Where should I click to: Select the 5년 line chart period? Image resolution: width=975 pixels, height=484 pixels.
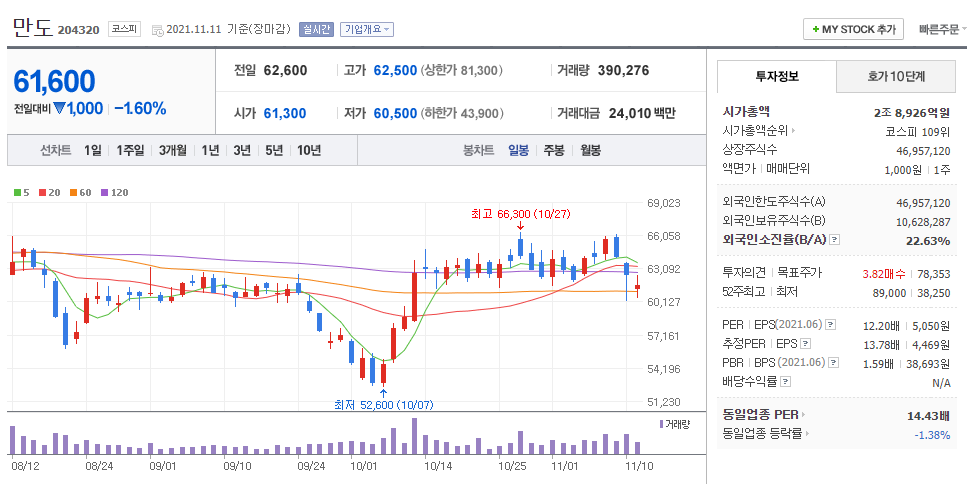274,150
